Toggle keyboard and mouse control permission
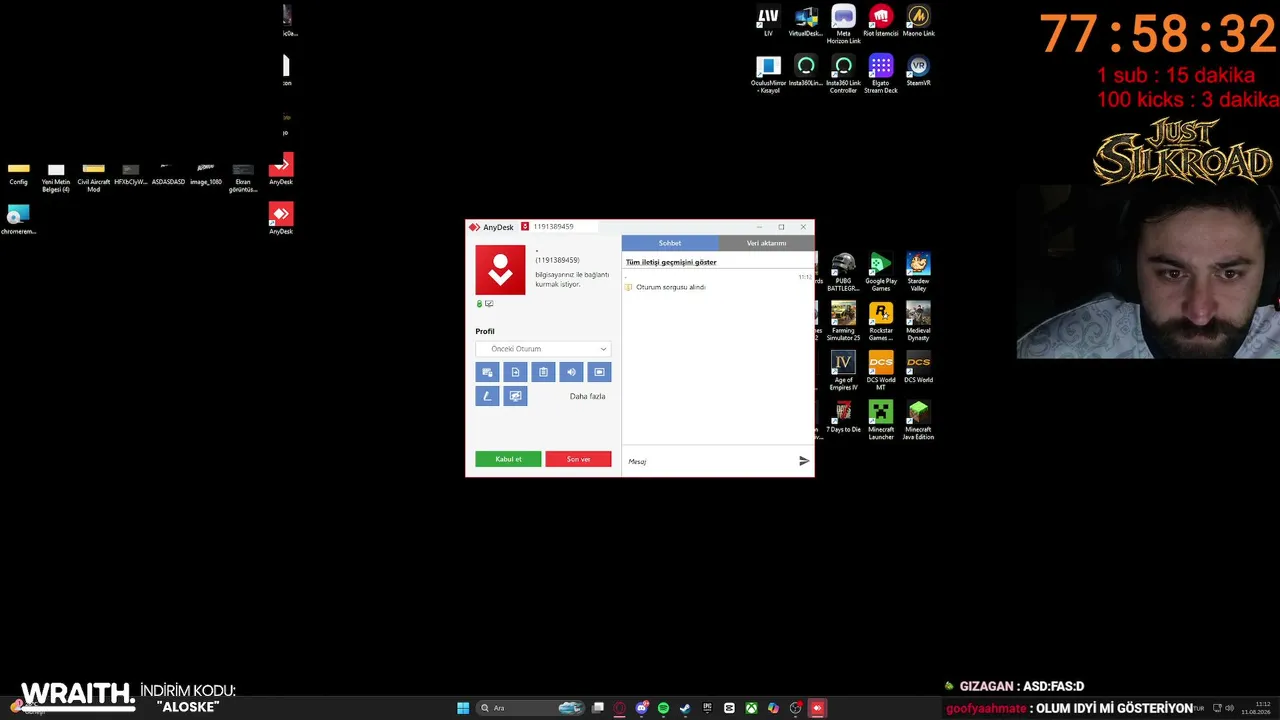Image resolution: width=1280 pixels, height=720 pixels. (x=487, y=372)
